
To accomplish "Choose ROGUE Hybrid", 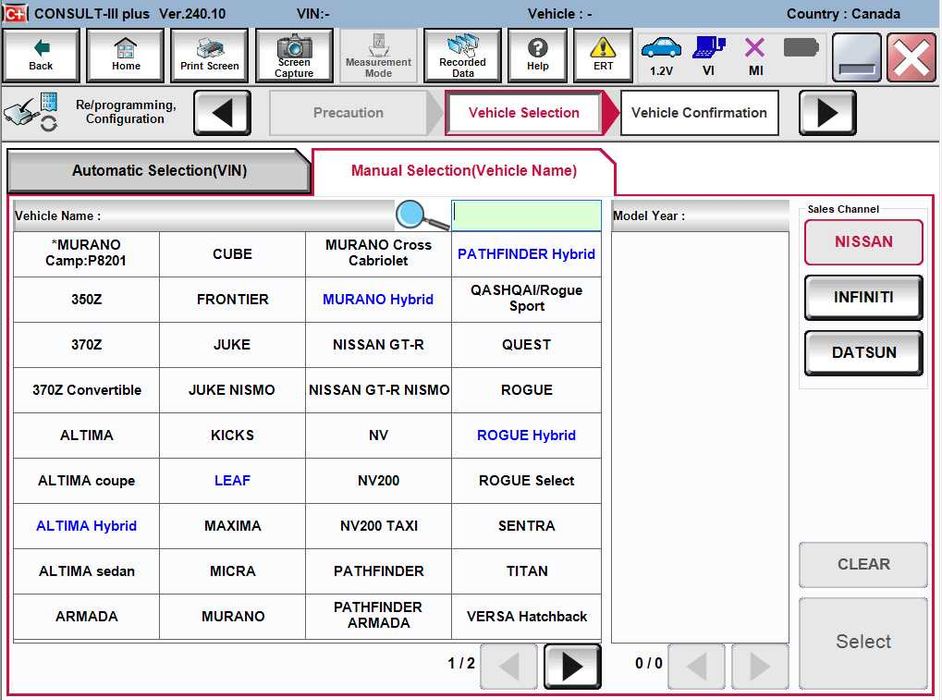I will [526, 435].
